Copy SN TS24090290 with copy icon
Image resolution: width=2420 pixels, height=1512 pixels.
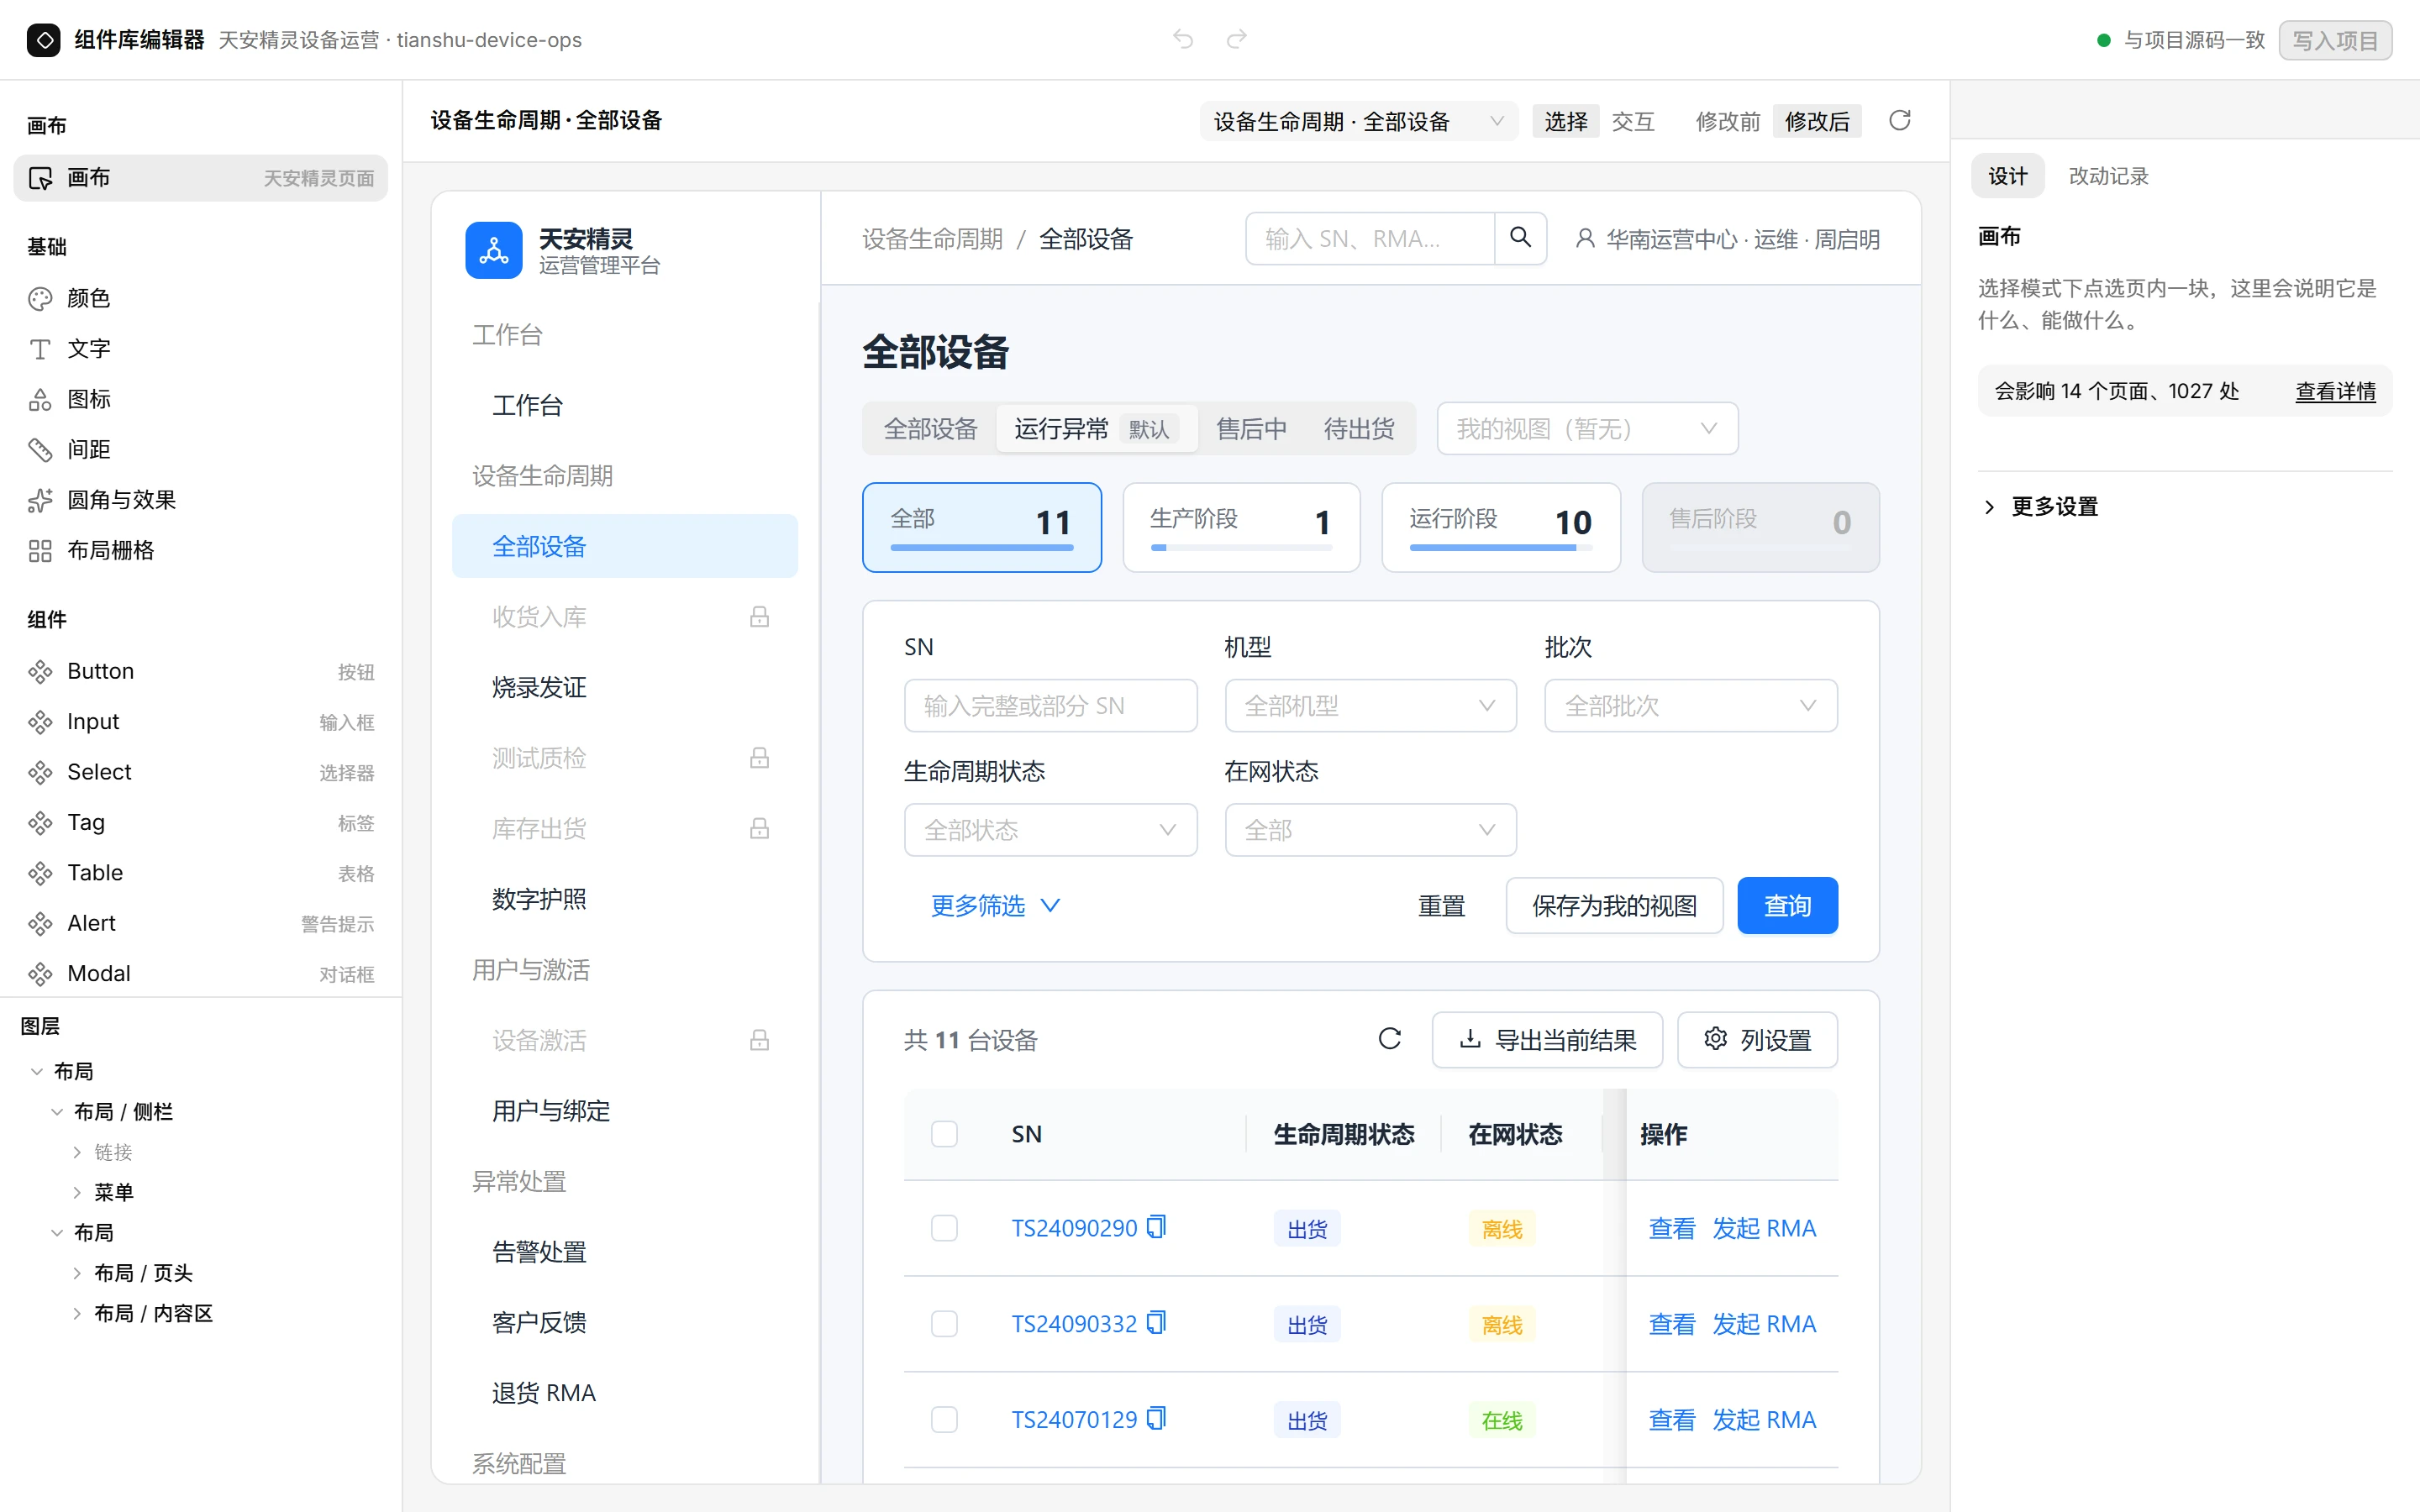[x=1156, y=1227]
